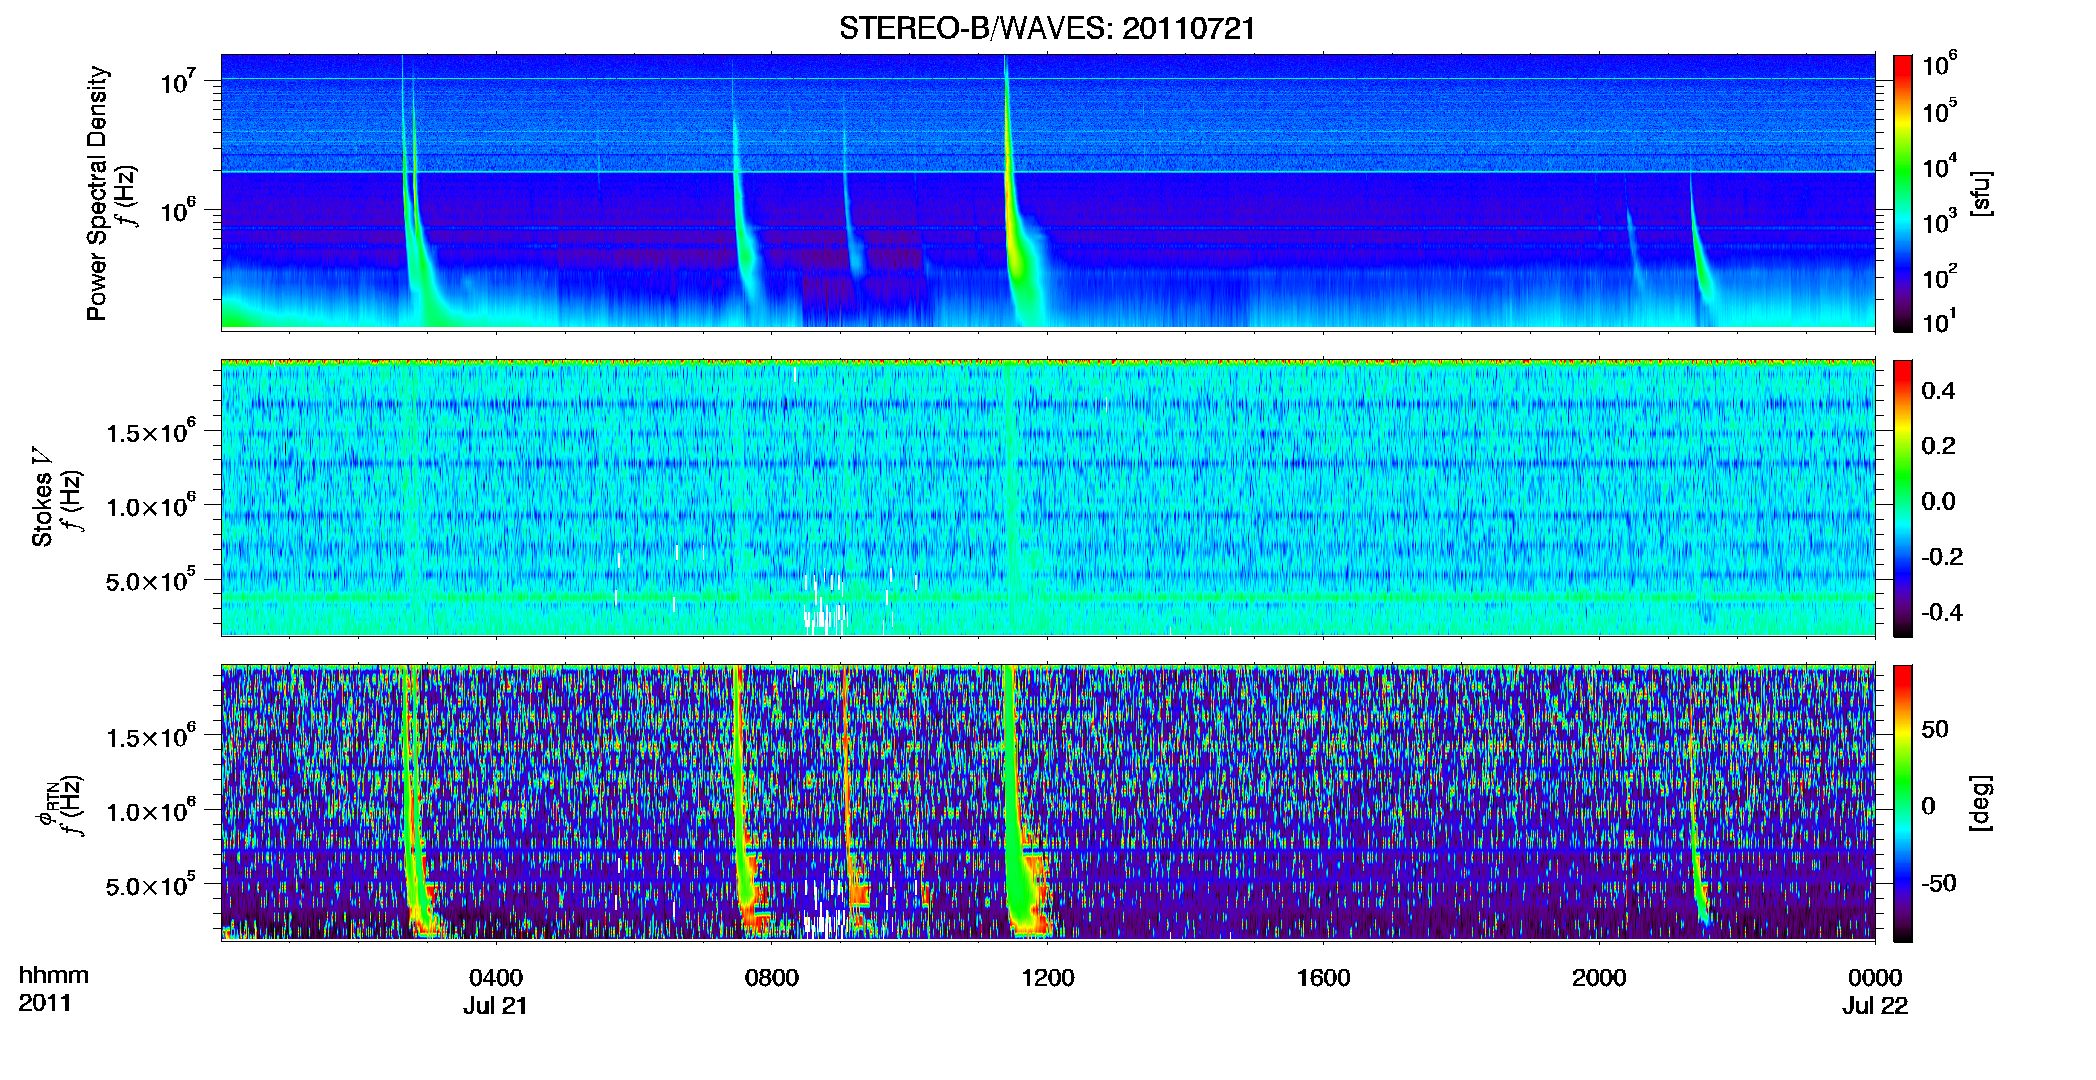The width and height of the screenshot is (2096, 1080).
Task: Click the [deg] colorbar unit label
Action: 1980,803
